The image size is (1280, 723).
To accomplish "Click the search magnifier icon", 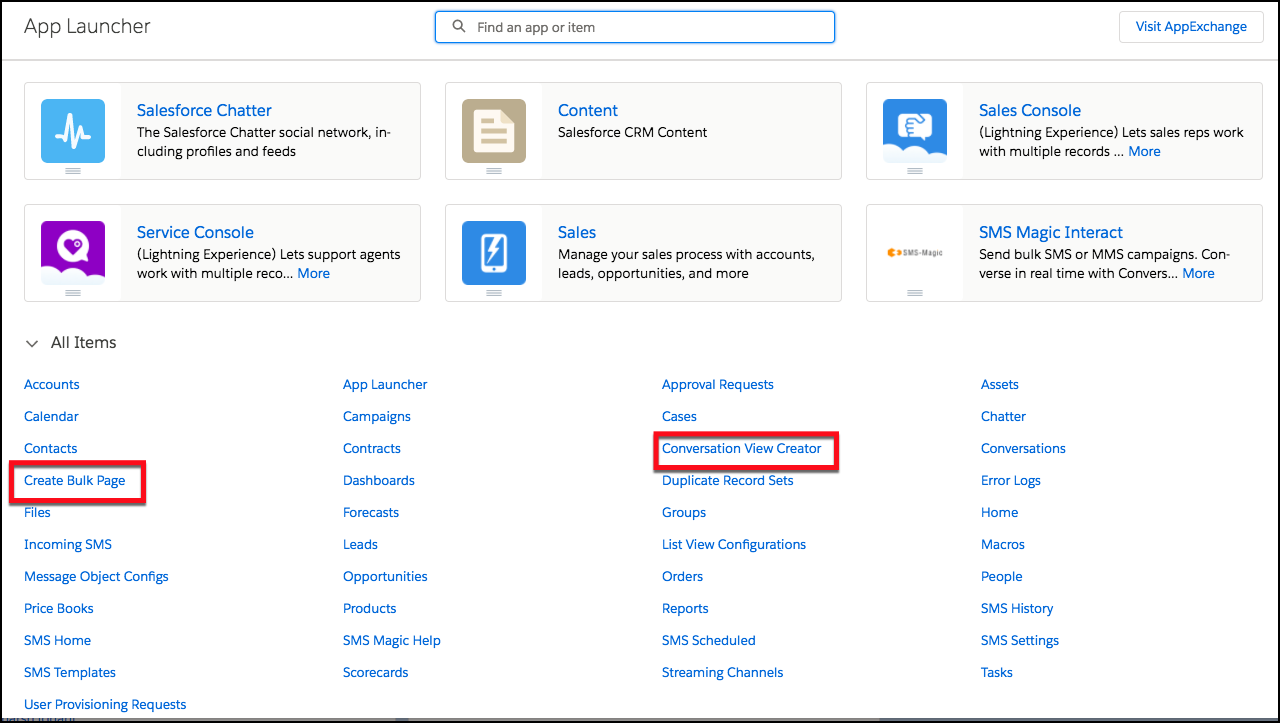I will click(x=459, y=27).
